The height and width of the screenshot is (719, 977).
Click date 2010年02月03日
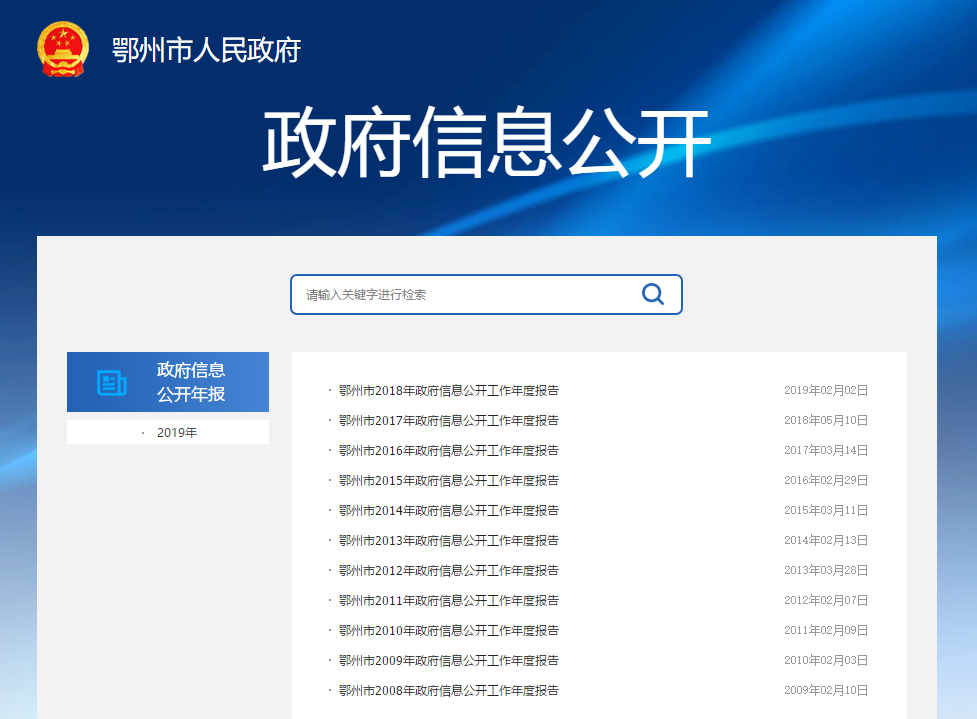click(826, 659)
